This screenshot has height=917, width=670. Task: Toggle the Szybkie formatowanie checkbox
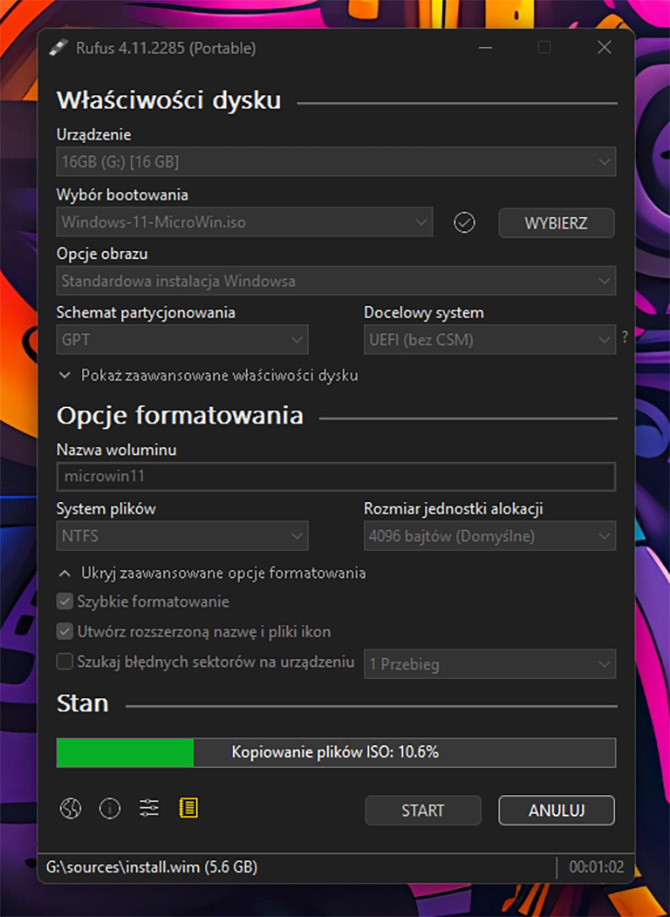tap(64, 601)
